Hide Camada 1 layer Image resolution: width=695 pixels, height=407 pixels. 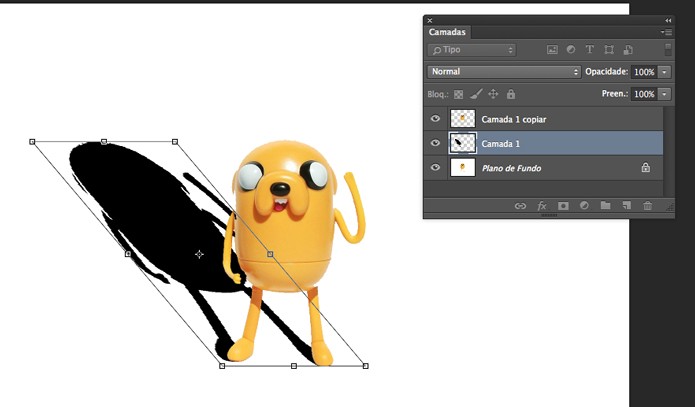click(x=435, y=143)
